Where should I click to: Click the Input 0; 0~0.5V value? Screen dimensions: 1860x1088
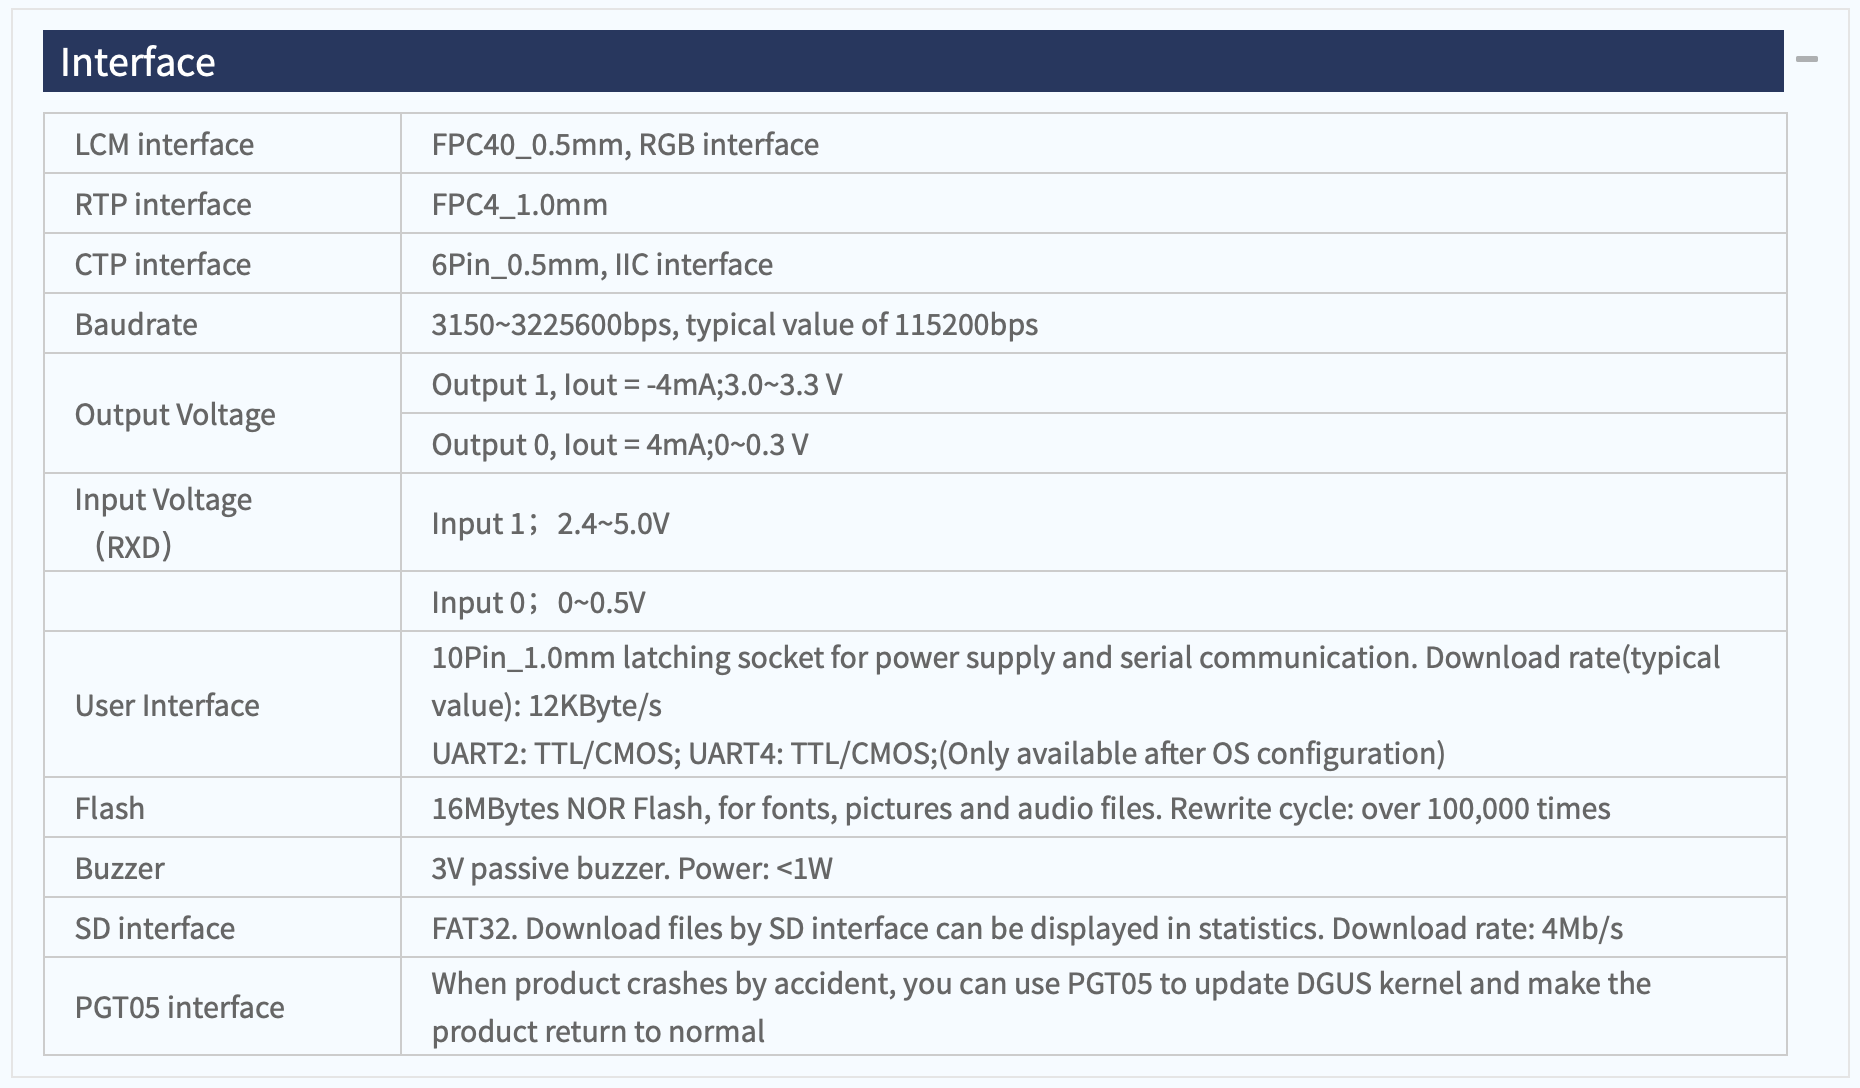click(x=539, y=602)
